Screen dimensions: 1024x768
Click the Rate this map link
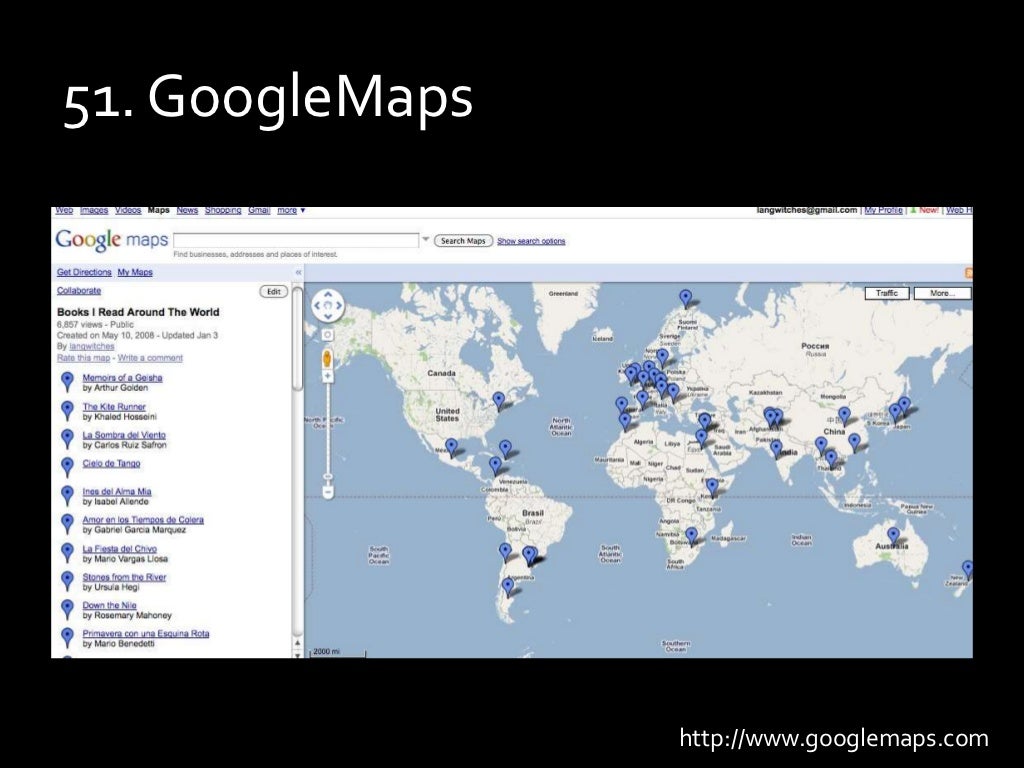click(84, 358)
